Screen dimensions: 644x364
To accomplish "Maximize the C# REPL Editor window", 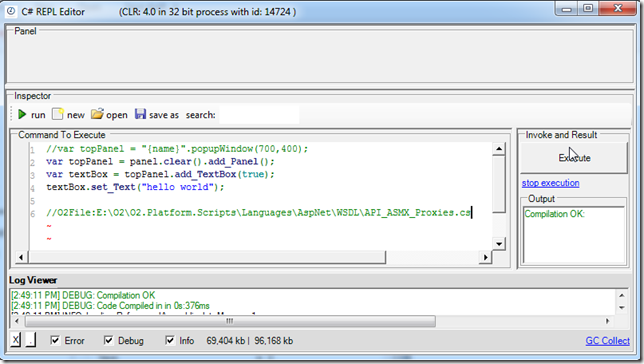I will pos(588,9).
